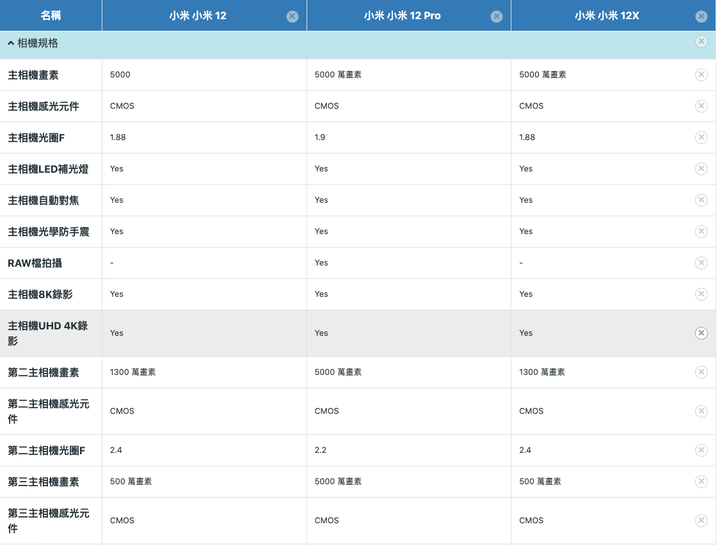Select the 第三主相機感光元件 row label
Screen dimensions: 720x545
(48, 521)
